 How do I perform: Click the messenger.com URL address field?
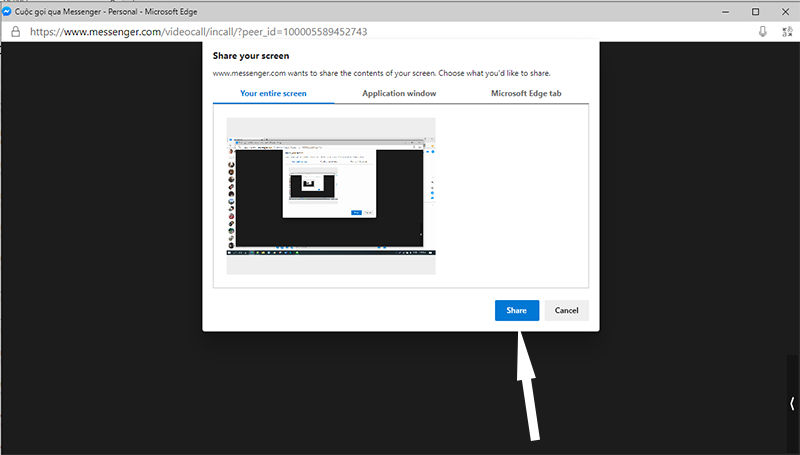point(198,32)
